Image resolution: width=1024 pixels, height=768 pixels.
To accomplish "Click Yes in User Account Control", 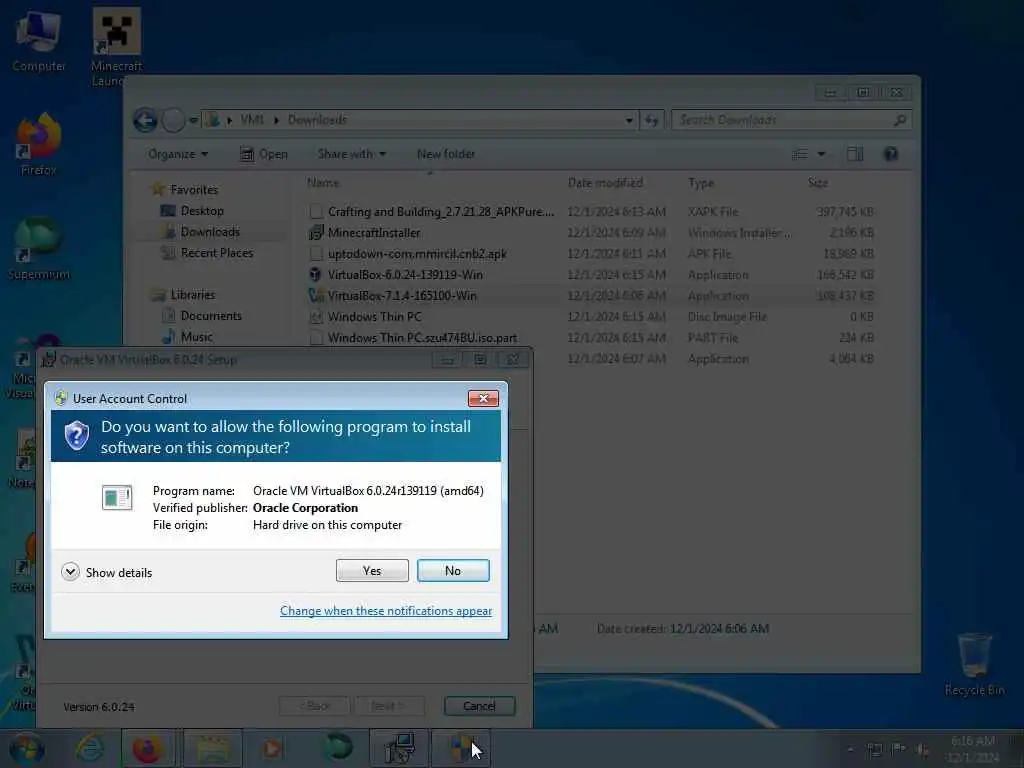I will (372, 571).
